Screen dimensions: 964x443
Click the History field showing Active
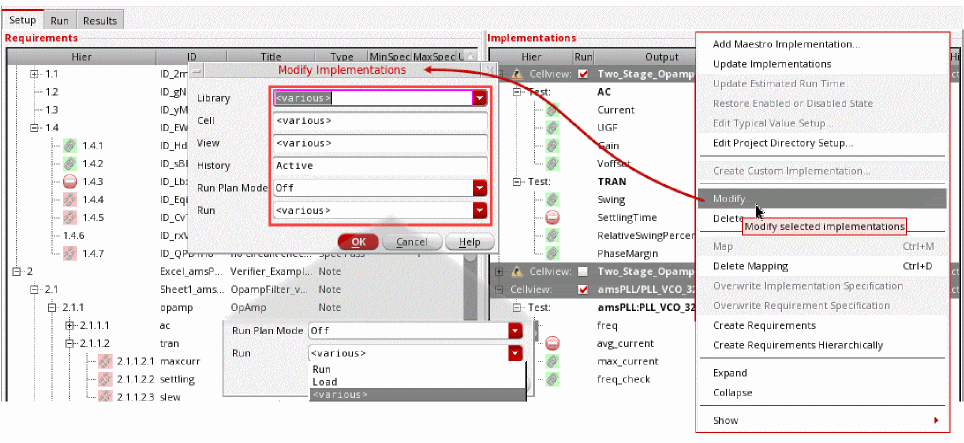380,166
